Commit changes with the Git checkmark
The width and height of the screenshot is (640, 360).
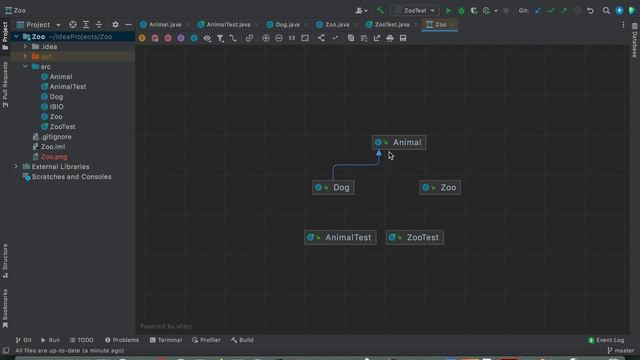(x=551, y=11)
